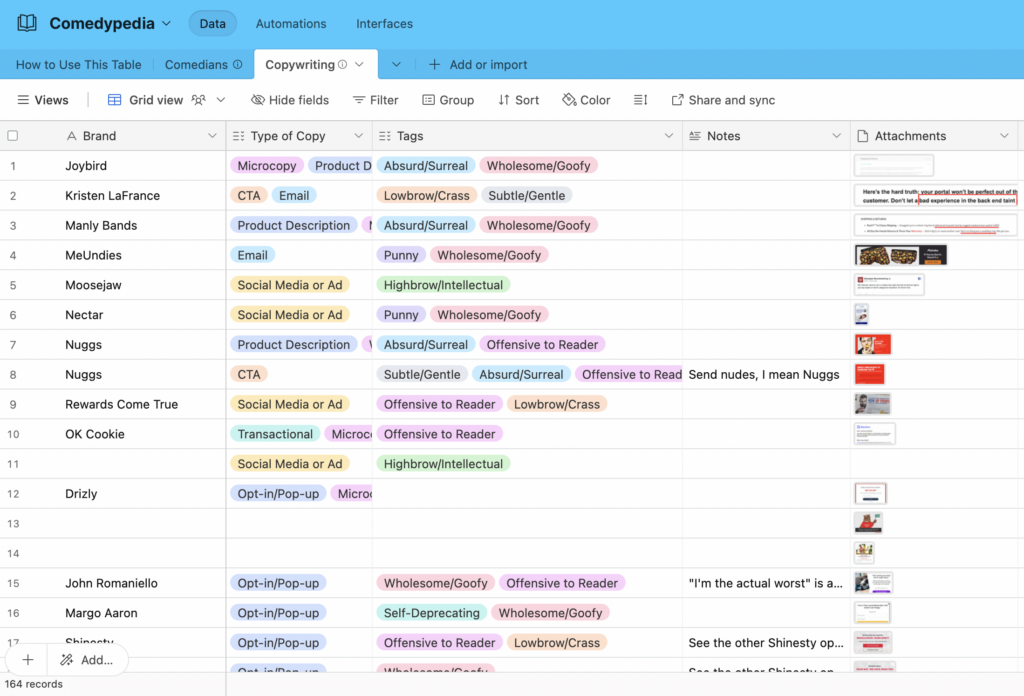This screenshot has width=1024, height=696.
Task: Click the "Send nudes, I mean Nuggs" note
Action: (764, 374)
